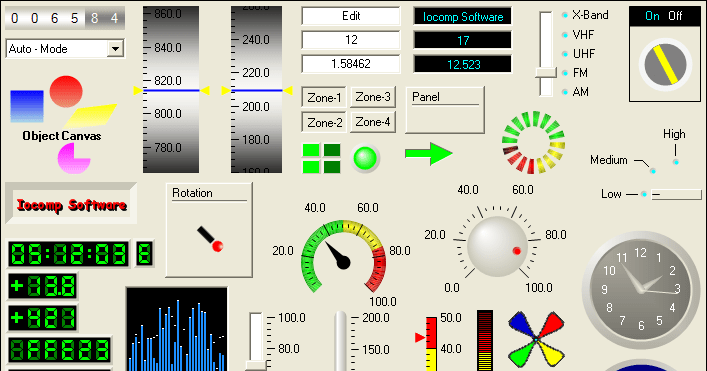Click the field containing 1.58462
Screen dimensions: 707x371
coord(351,64)
